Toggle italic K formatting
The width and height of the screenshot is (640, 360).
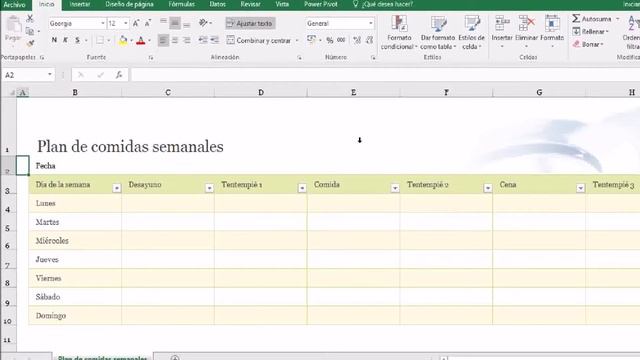[x=65, y=40]
